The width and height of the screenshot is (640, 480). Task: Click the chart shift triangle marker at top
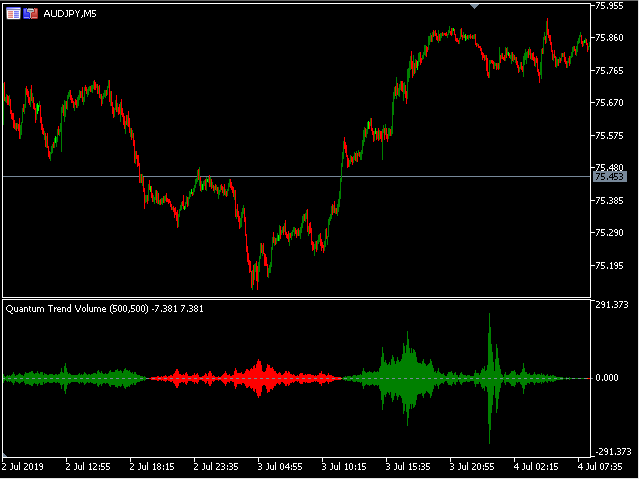[x=474, y=6]
